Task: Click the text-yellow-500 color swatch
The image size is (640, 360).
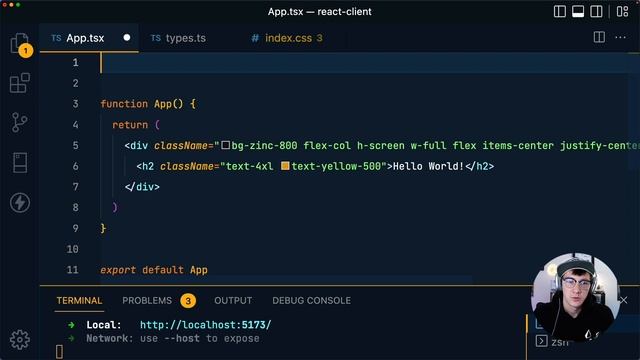Action: [x=285, y=166]
